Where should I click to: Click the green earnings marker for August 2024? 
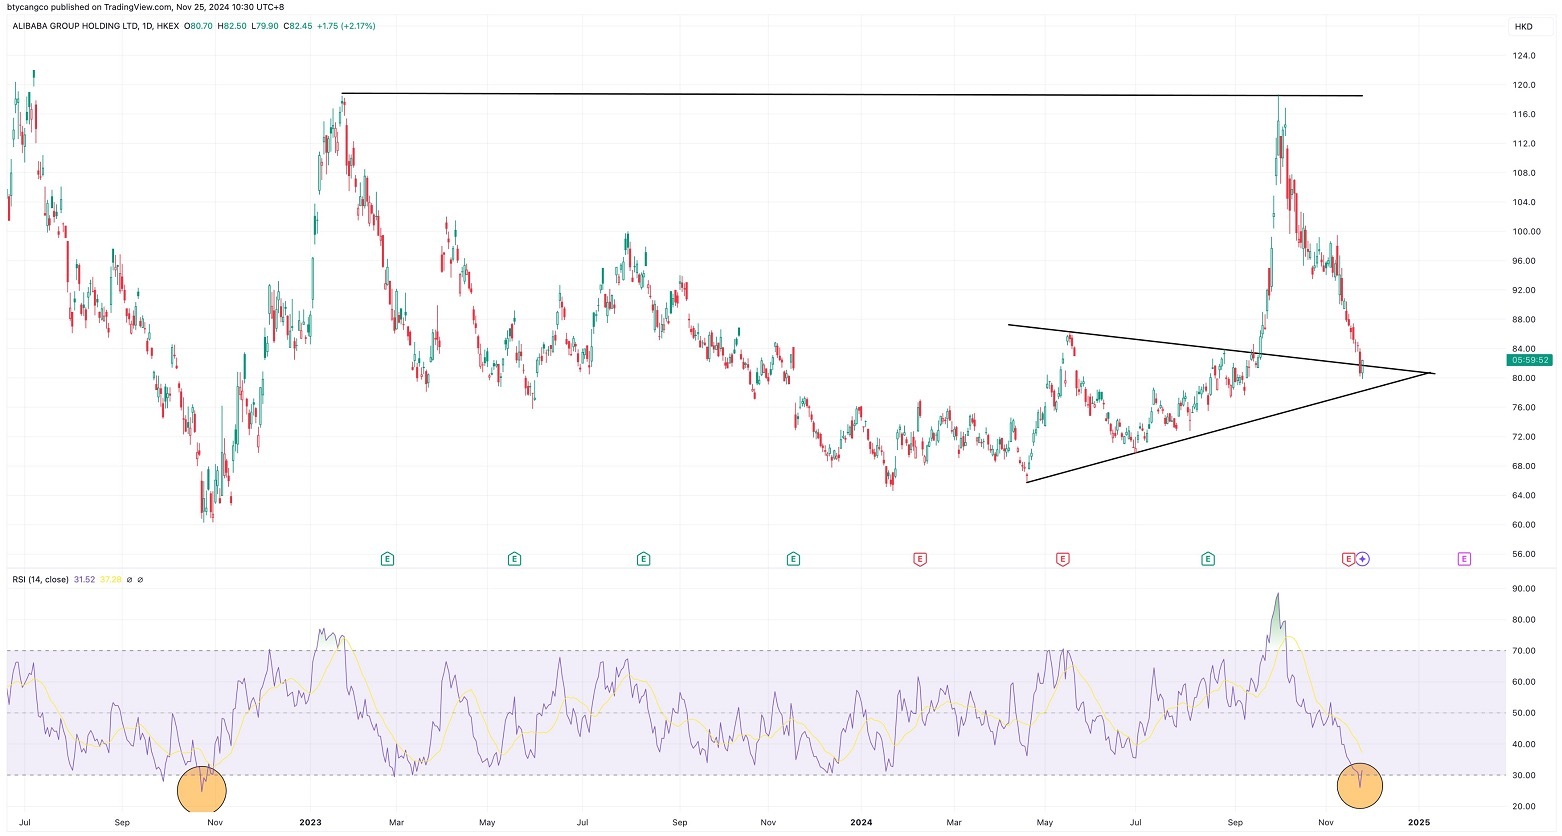click(x=1208, y=559)
